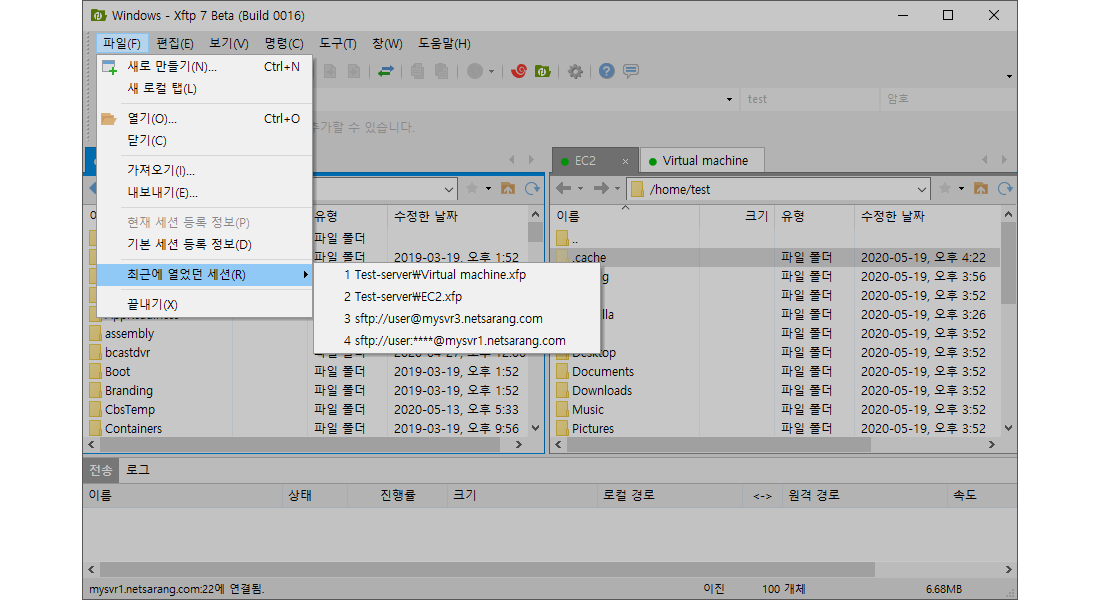The height and width of the screenshot is (600, 1100).
Task: Open the 명령(C) menu
Action: [284, 44]
